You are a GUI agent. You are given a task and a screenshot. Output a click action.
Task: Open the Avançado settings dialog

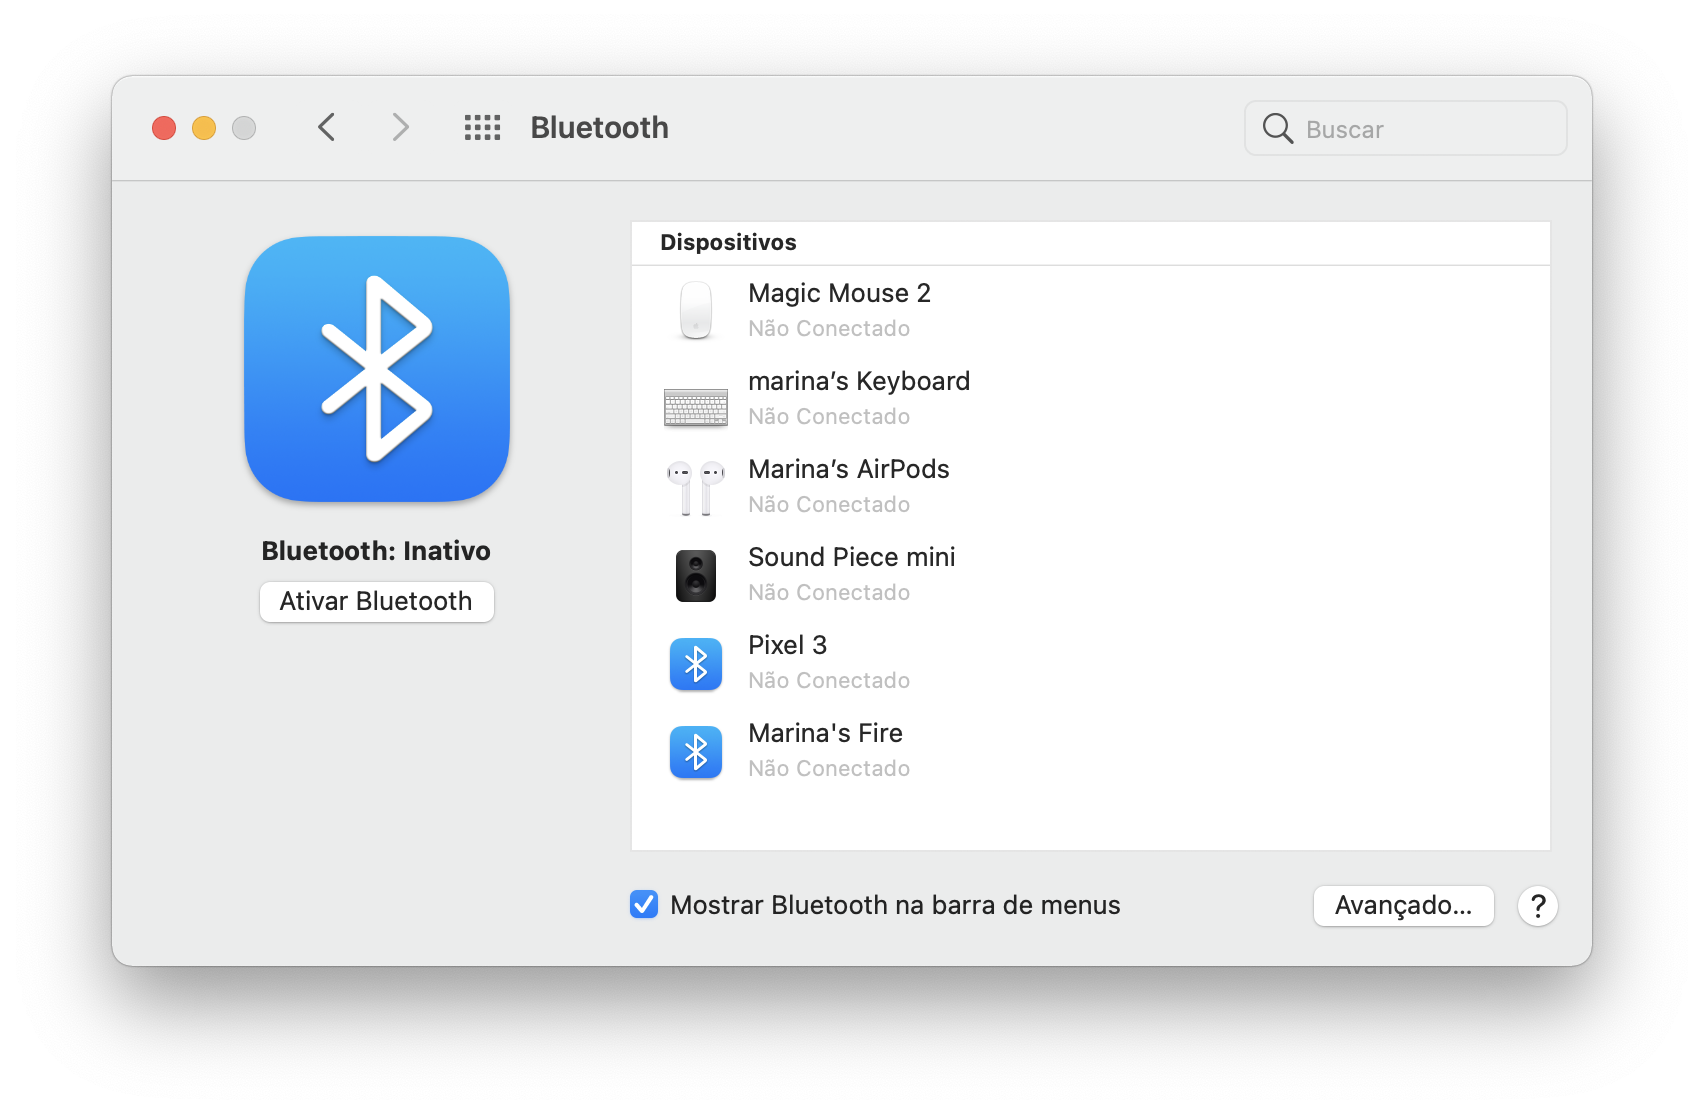click(x=1403, y=906)
